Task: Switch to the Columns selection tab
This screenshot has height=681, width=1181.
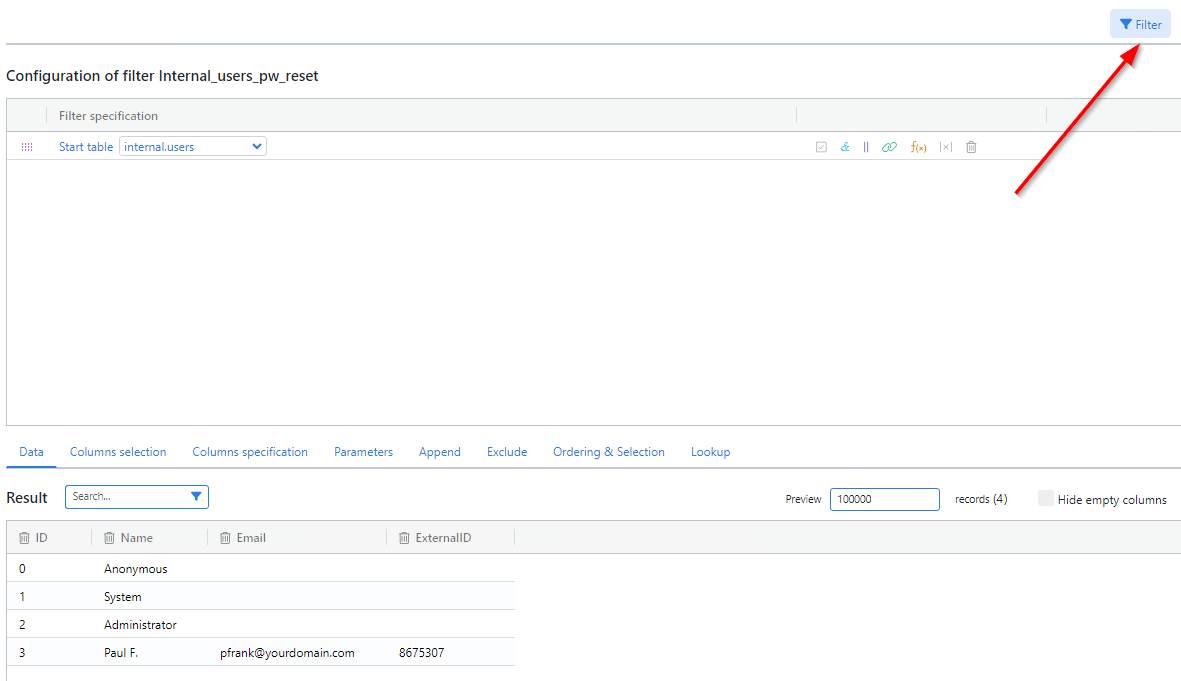Action: 117,452
